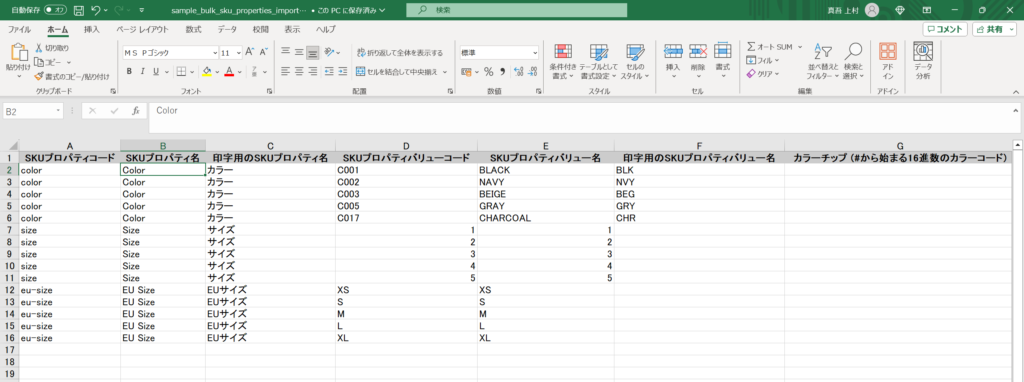Open セルのスタイル cell styles
The width and height of the screenshot is (1024, 382).
point(635,62)
